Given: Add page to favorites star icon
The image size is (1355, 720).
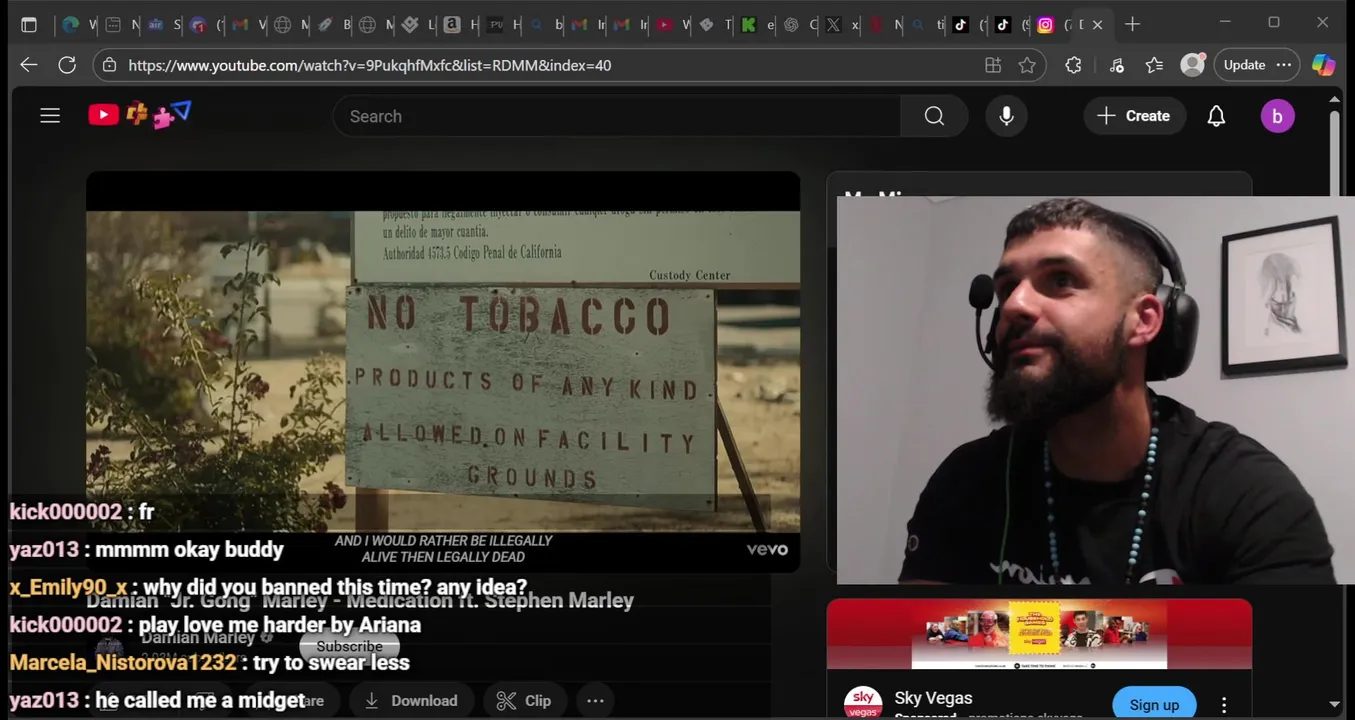Looking at the screenshot, I should pos(1027,65).
